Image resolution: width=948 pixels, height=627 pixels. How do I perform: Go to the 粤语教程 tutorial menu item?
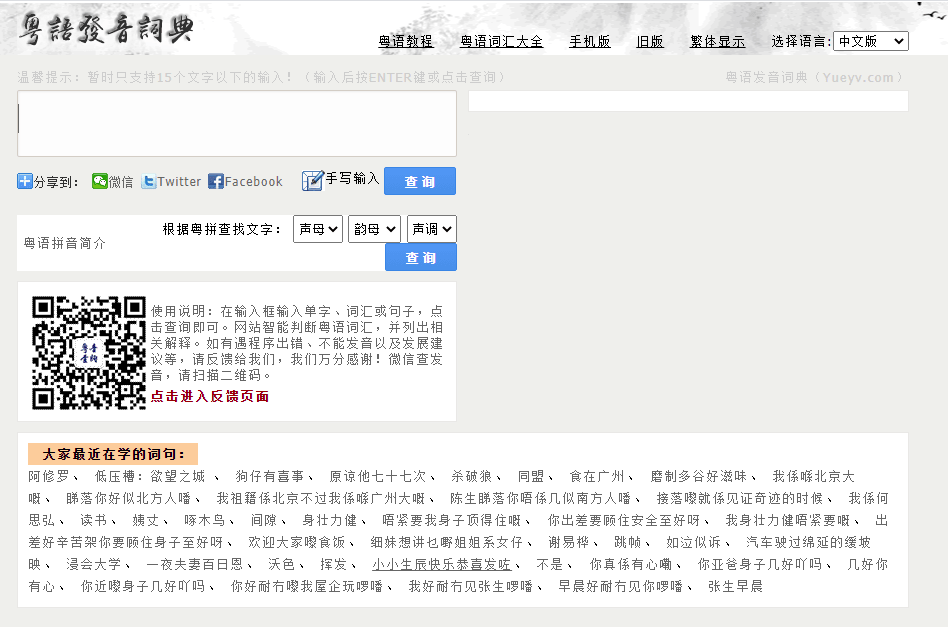pos(405,42)
